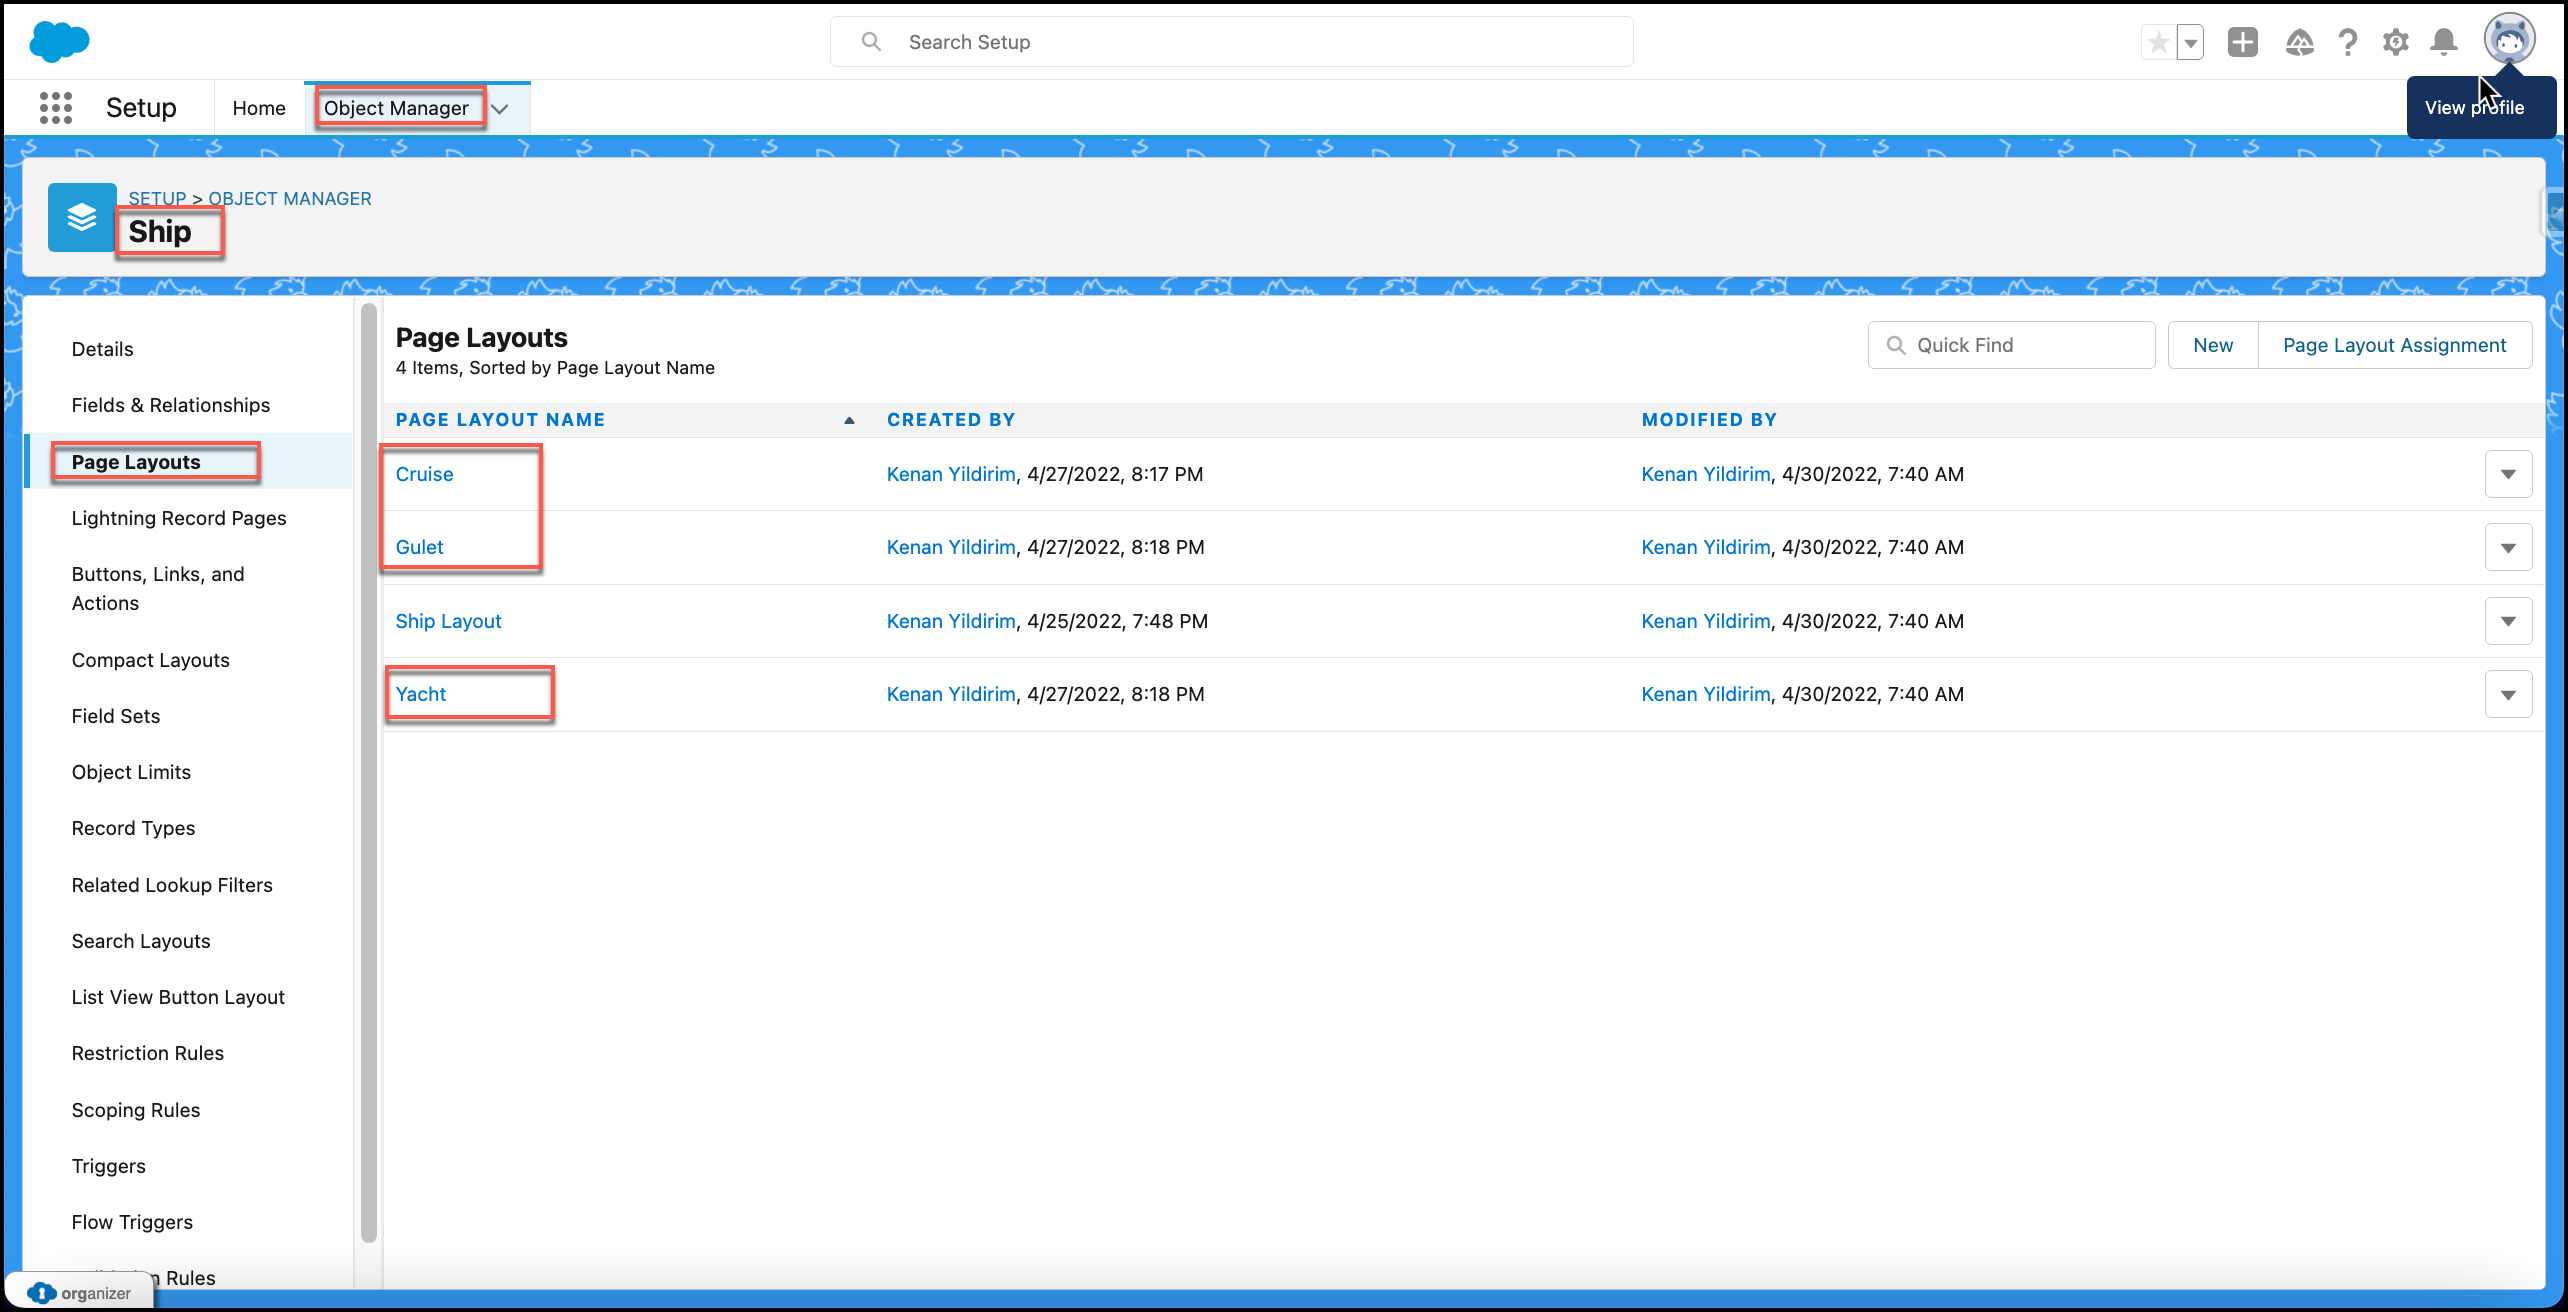The image size is (2568, 1312).
Task: Open Lightning Record Pages in the sidebar
Action: [x=179, y=518]
